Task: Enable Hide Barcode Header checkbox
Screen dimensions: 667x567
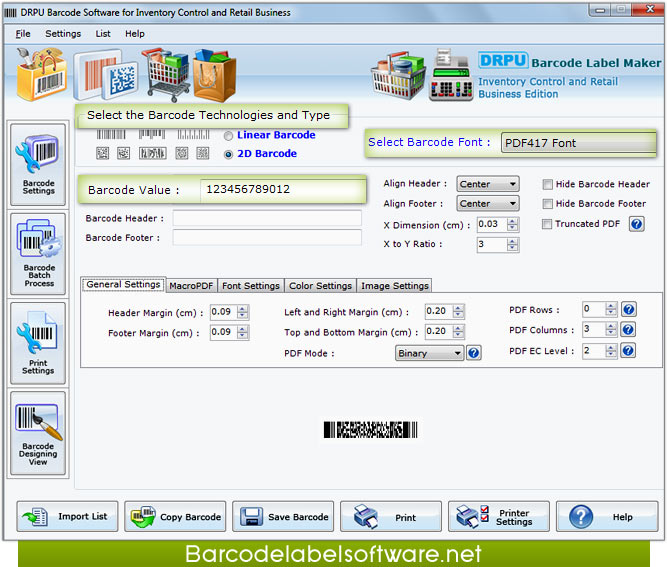Action: point(547,184)
